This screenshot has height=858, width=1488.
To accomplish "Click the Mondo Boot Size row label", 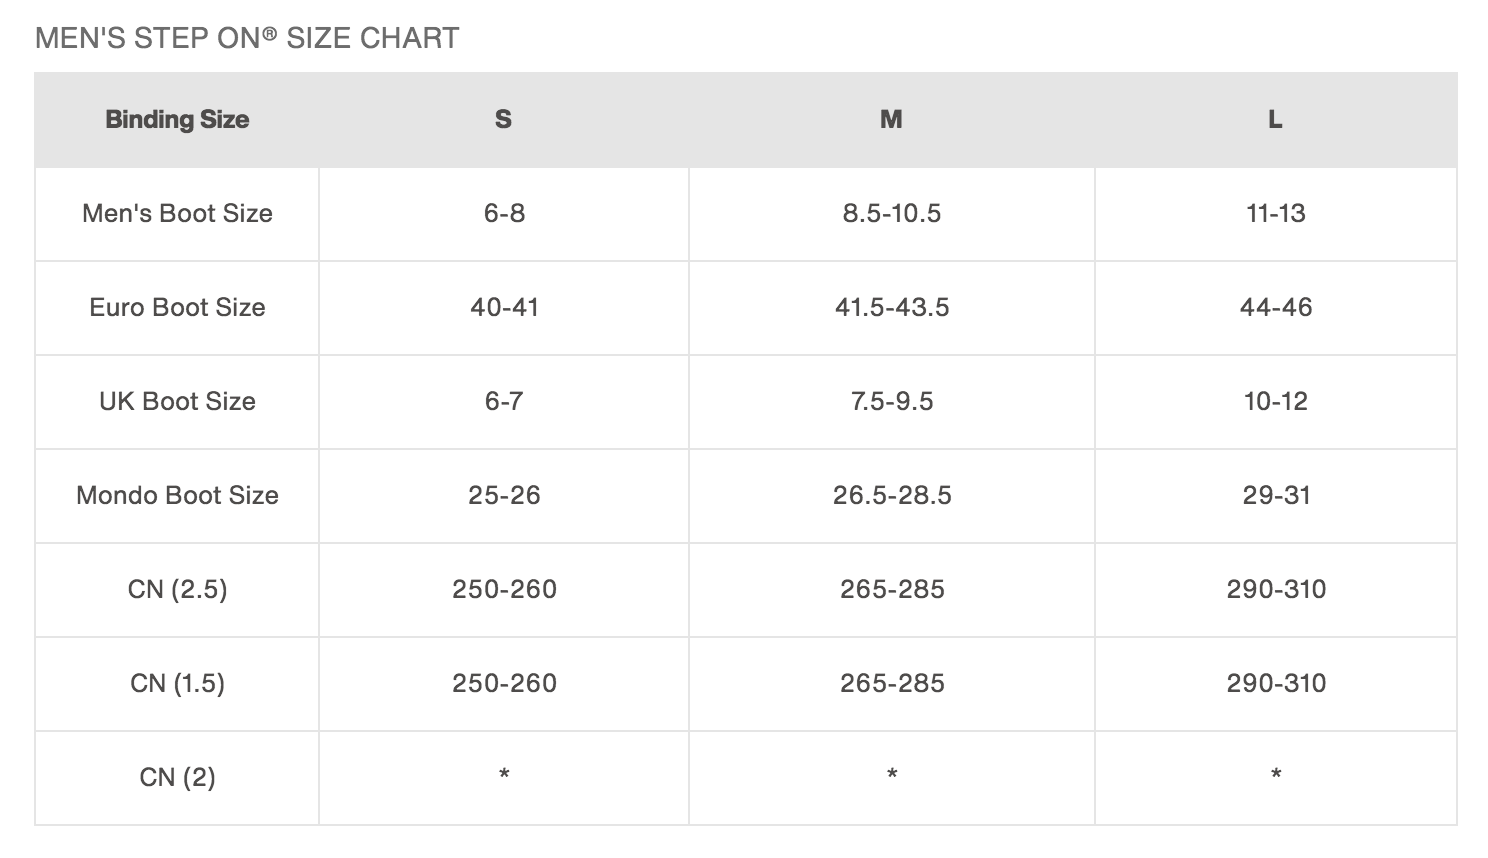I will [177, 496].
